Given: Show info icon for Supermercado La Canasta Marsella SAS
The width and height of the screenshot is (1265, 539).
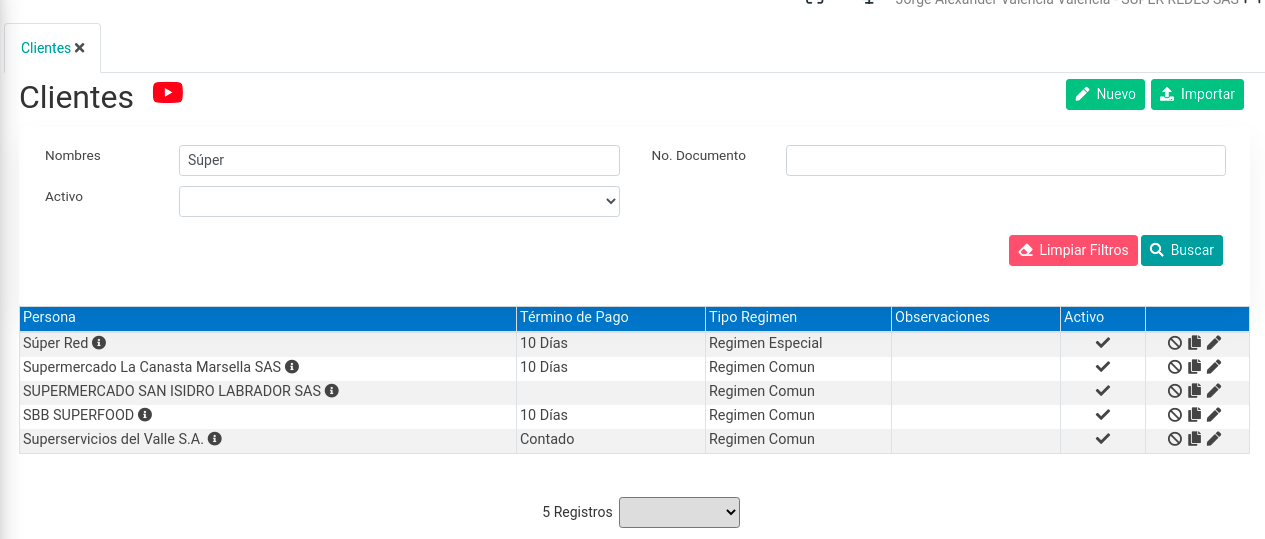Looking at the screenshot, I should click(x=292, y=367).
